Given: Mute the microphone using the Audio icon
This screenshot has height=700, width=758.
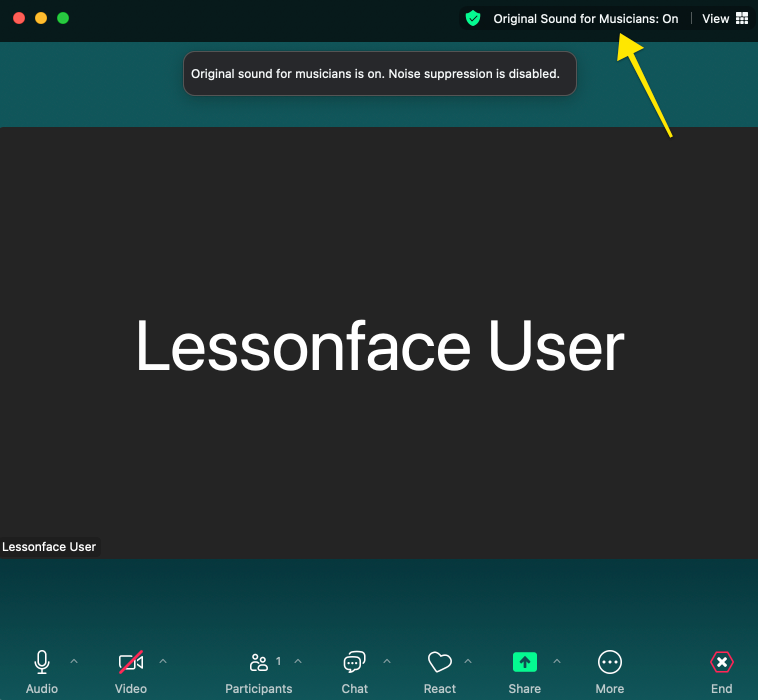Looking at the screenshot, I should (42, 663).
